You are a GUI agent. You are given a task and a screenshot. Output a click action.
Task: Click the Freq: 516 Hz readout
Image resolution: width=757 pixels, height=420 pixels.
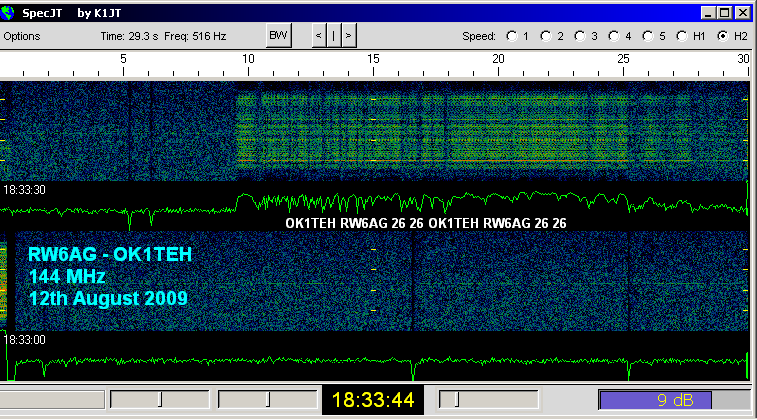(195, 36)
